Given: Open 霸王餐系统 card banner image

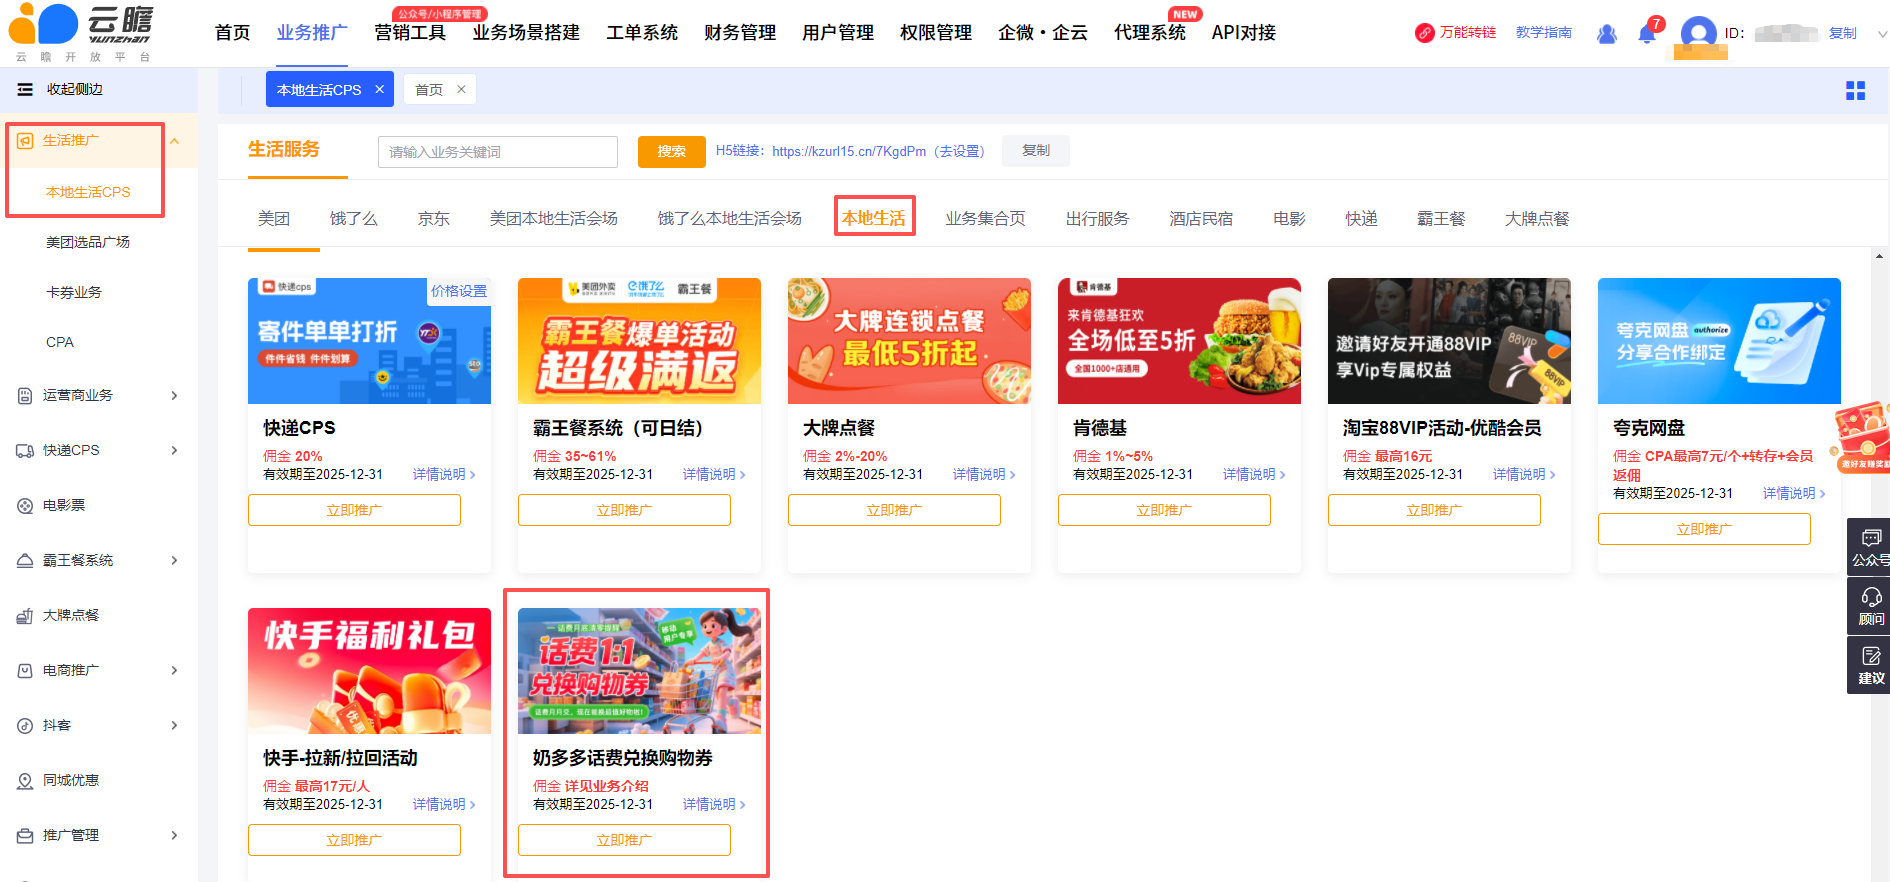Looking at the screenshot, I should point(639,341).
